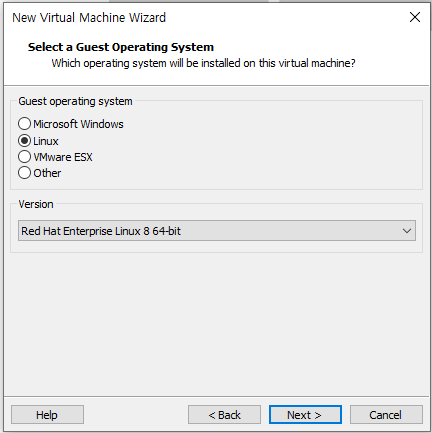Click the 'New Virtual Machine Wizard' title text

89,17
